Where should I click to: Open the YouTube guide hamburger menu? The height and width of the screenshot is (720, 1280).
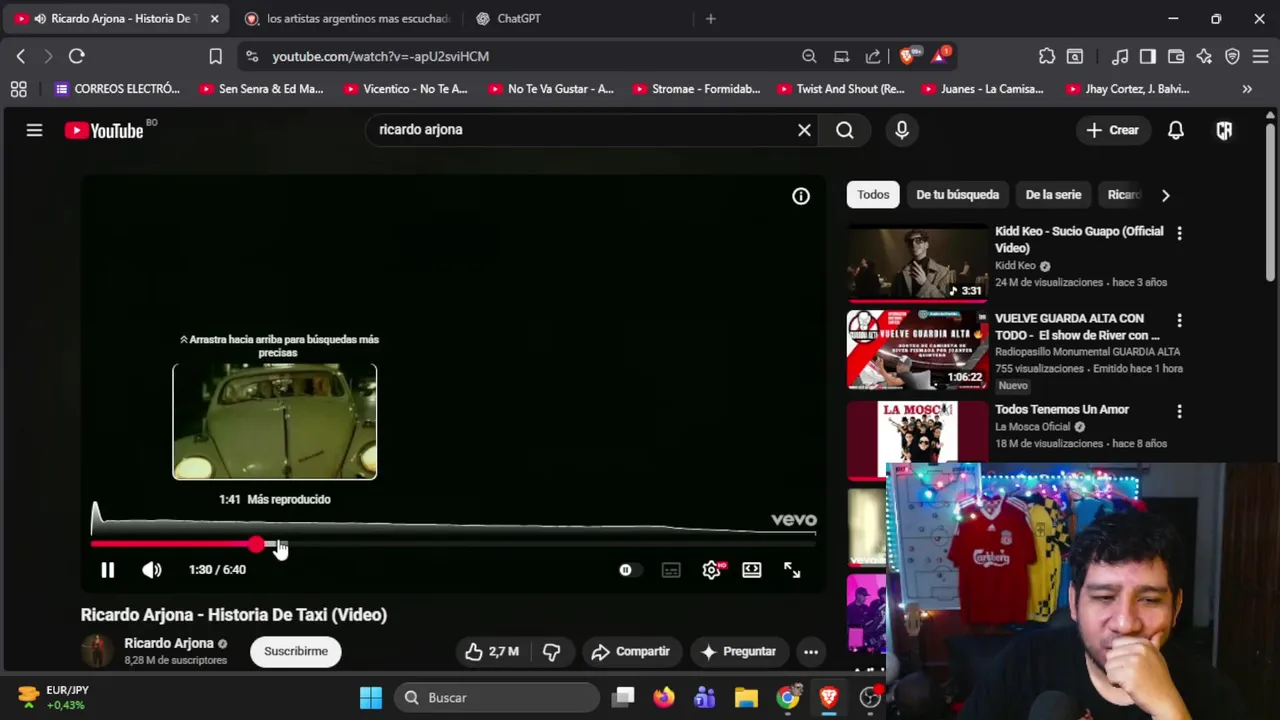pos(34,130)
